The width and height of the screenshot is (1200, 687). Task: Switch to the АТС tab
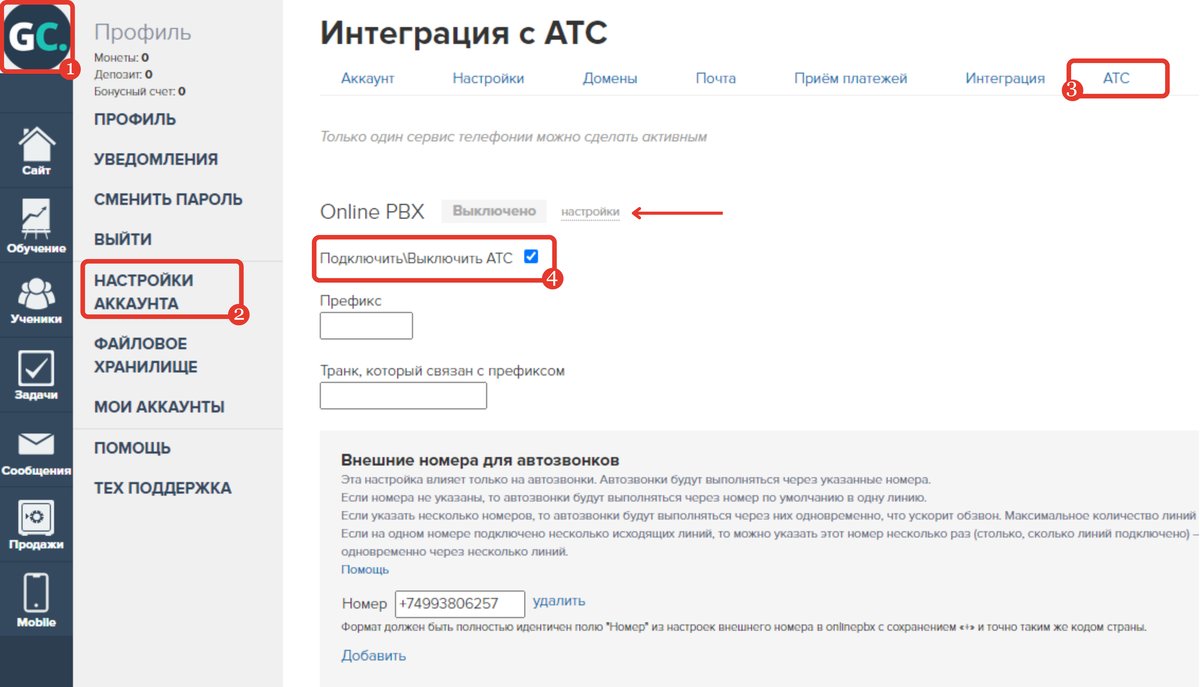(x=1116, y=78)
